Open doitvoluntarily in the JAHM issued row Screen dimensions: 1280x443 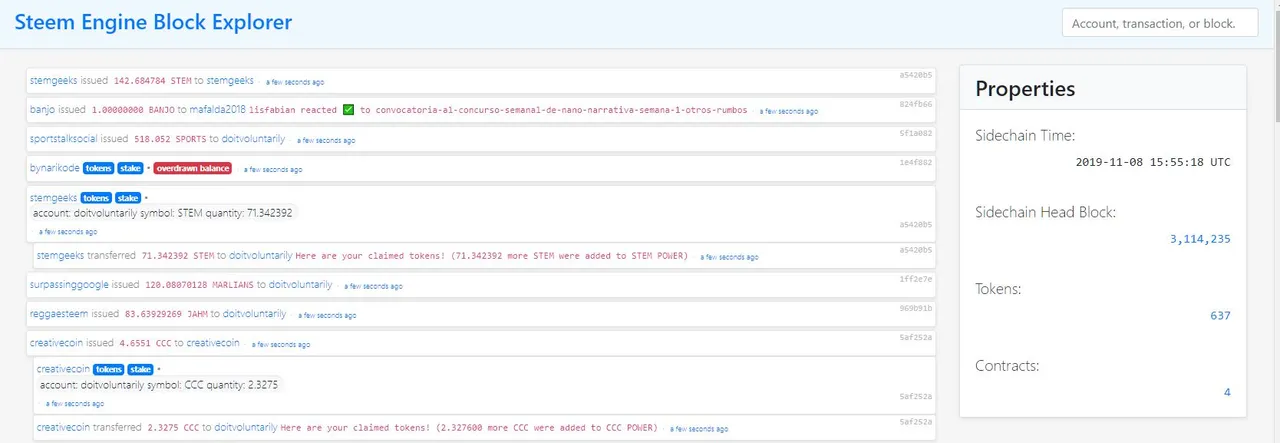point(254,313)
